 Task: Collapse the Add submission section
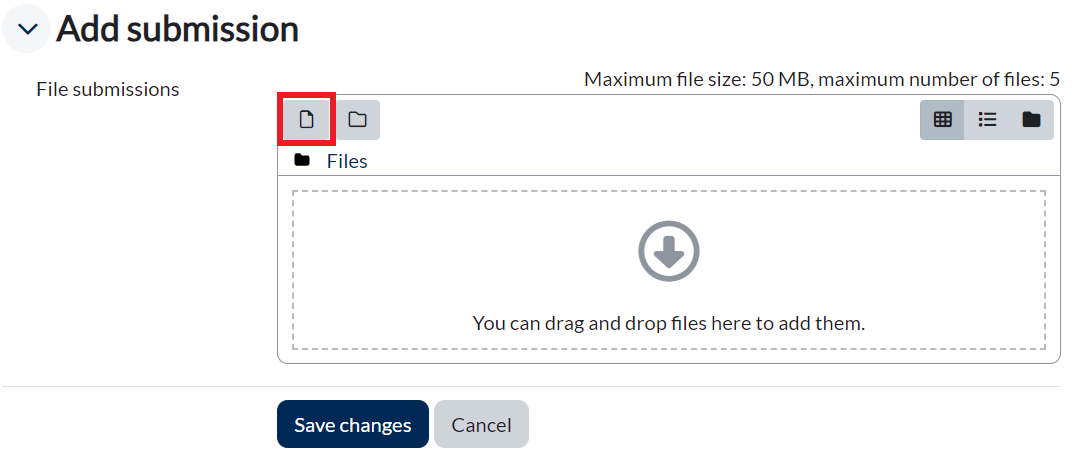tap(27, 30)
